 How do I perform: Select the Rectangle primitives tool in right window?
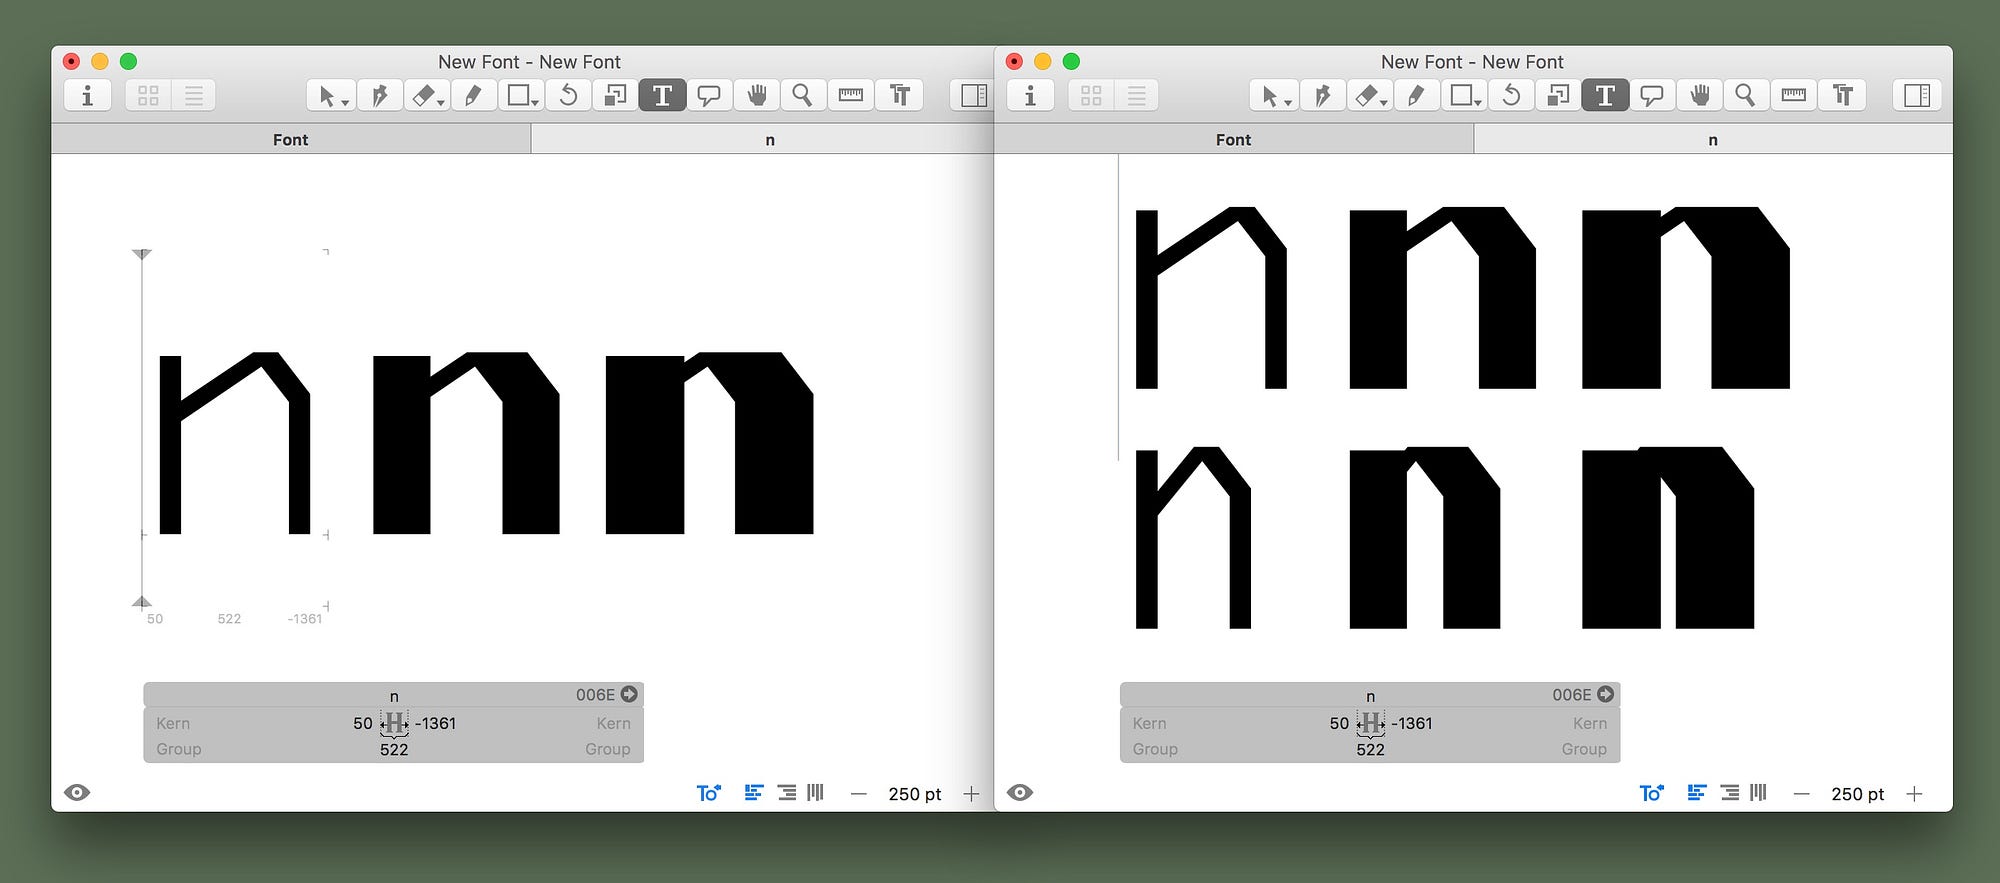pyautogui.click(x=1464, y=95)
